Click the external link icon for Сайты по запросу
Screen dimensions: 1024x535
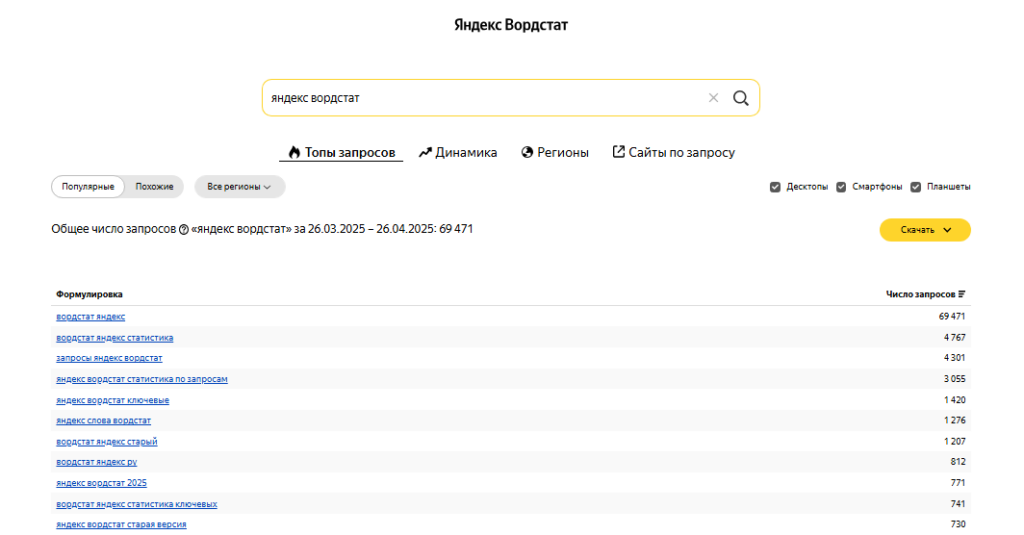coord(618,152)
